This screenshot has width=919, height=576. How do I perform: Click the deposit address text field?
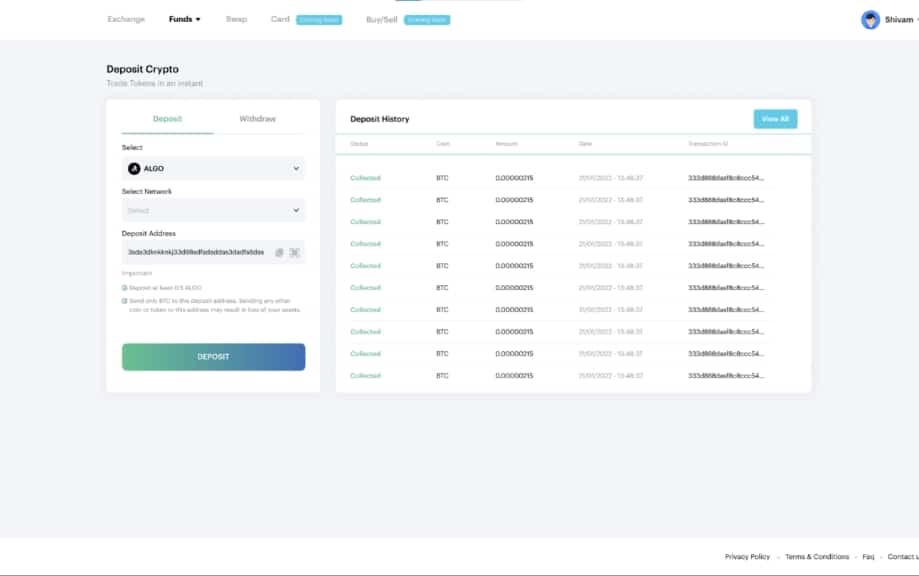196,252
